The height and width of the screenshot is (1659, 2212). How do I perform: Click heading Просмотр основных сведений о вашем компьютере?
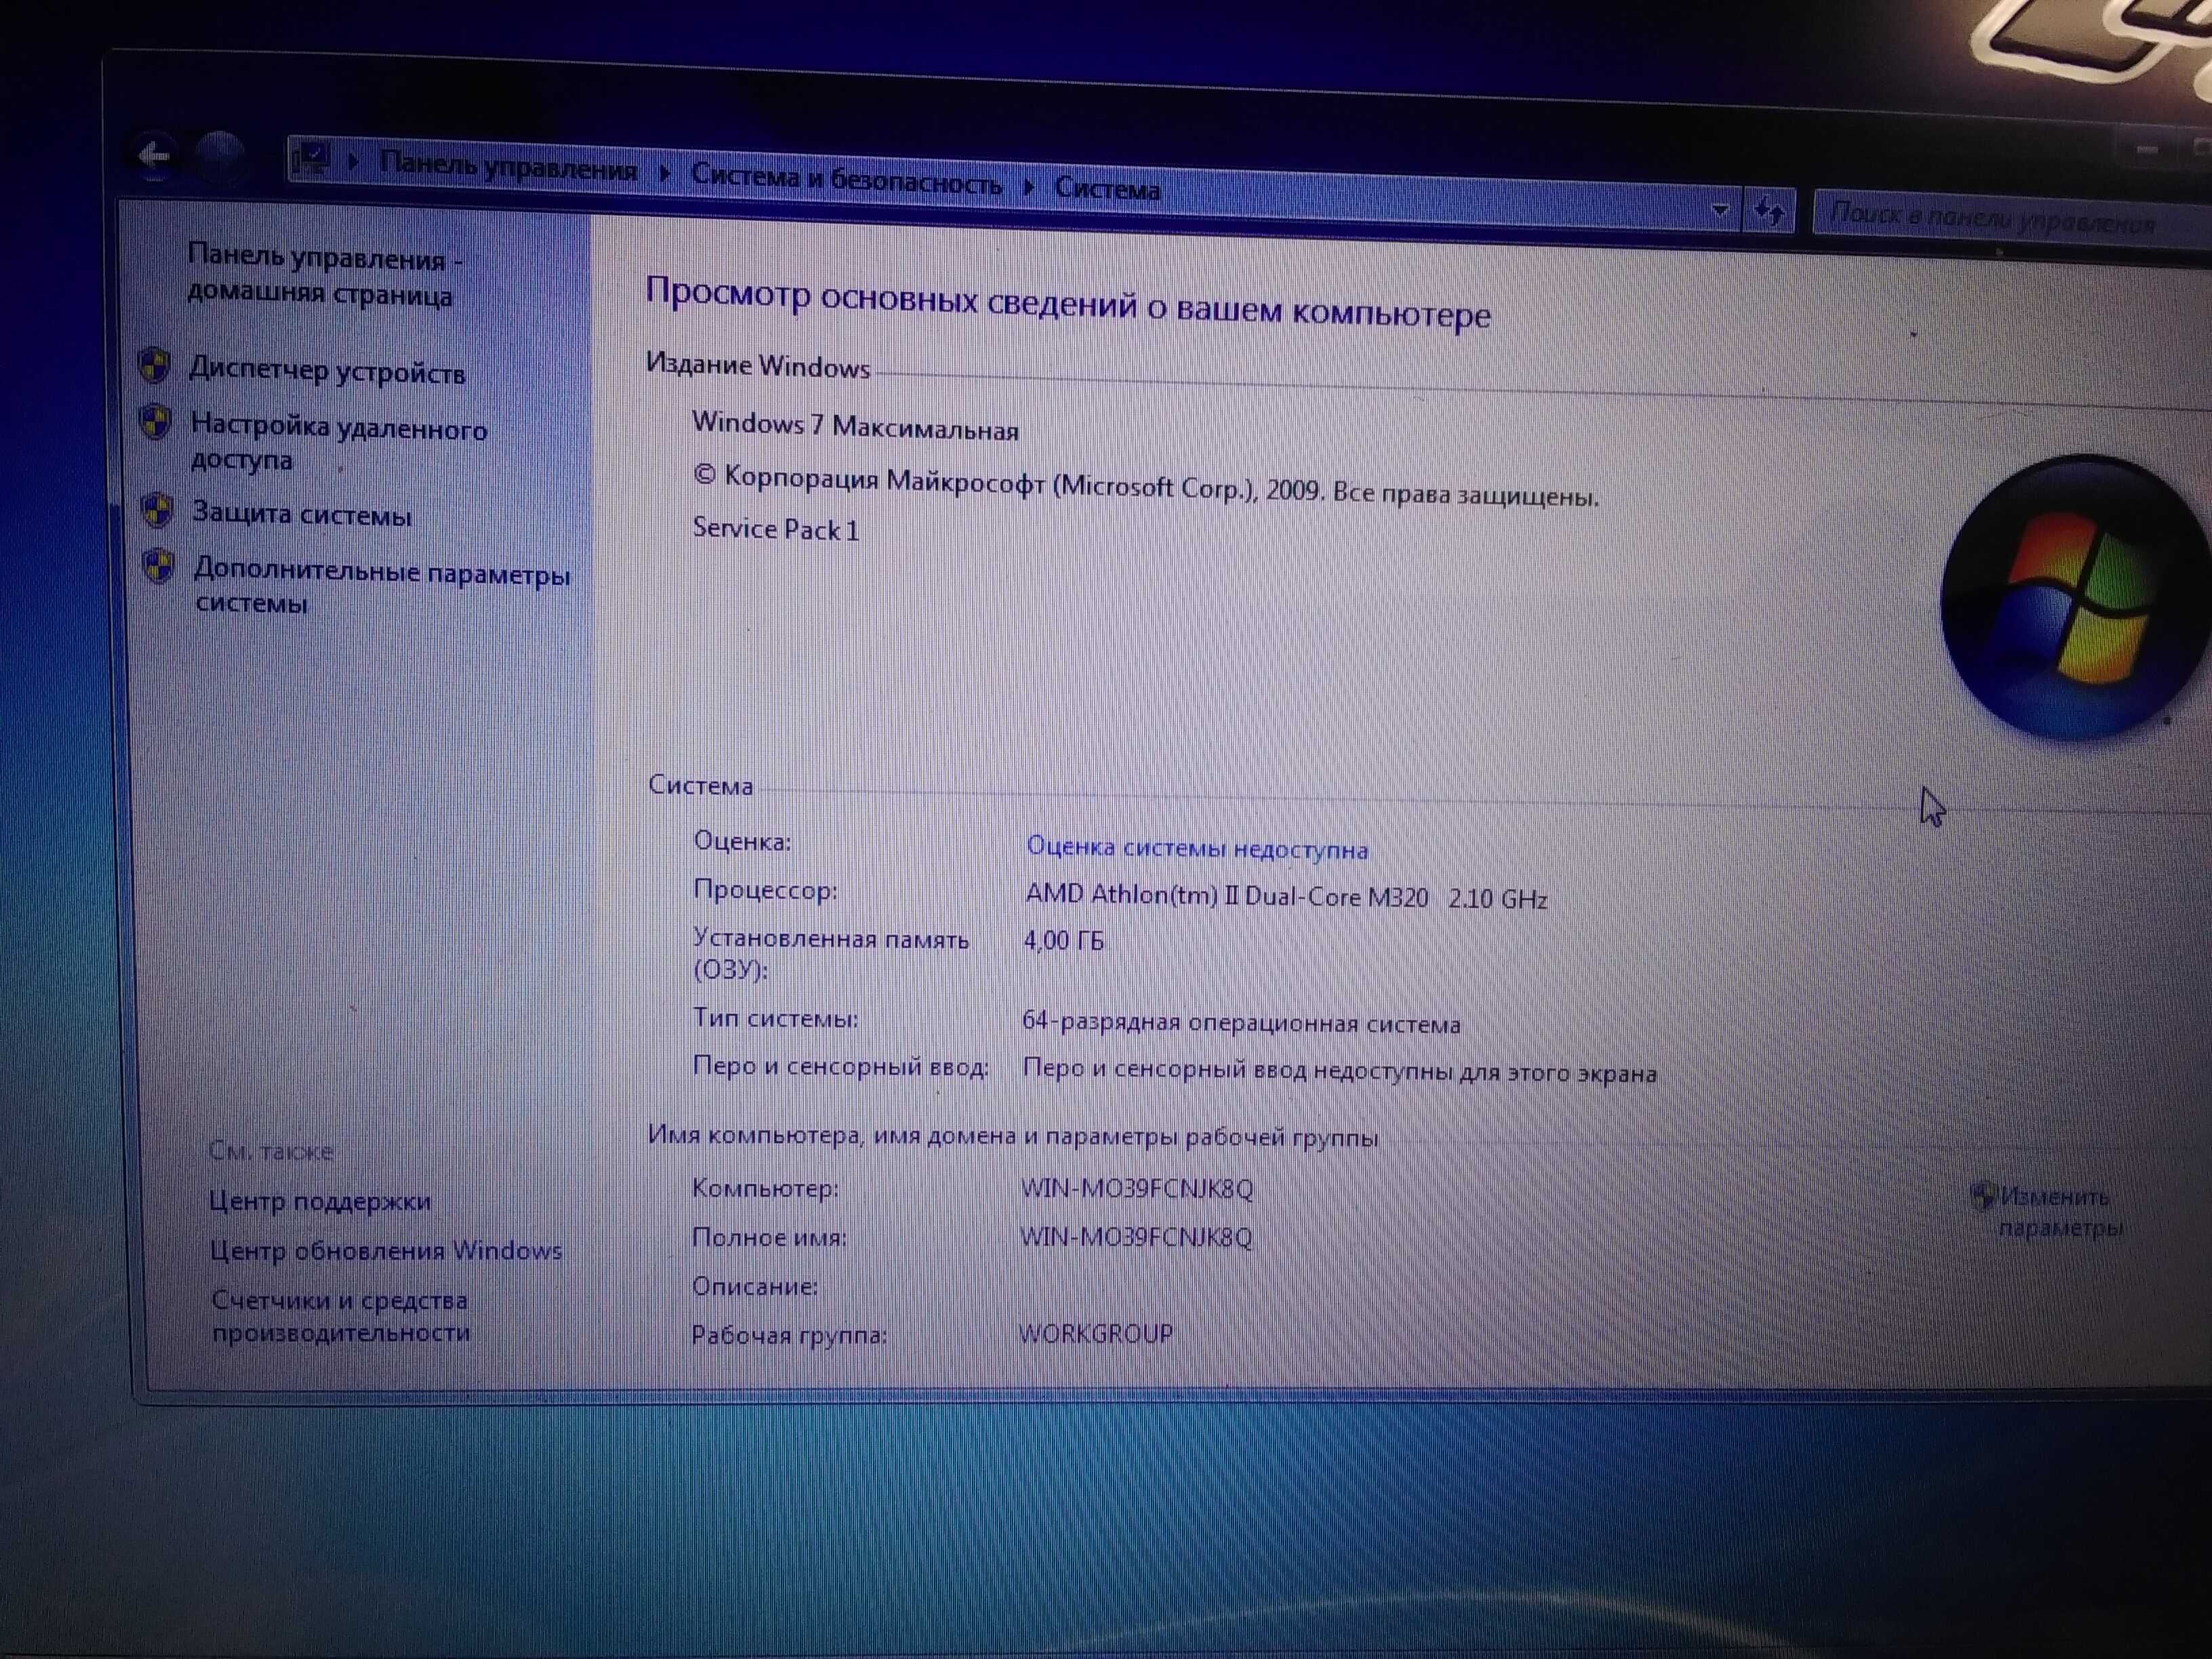(1068, 303)
